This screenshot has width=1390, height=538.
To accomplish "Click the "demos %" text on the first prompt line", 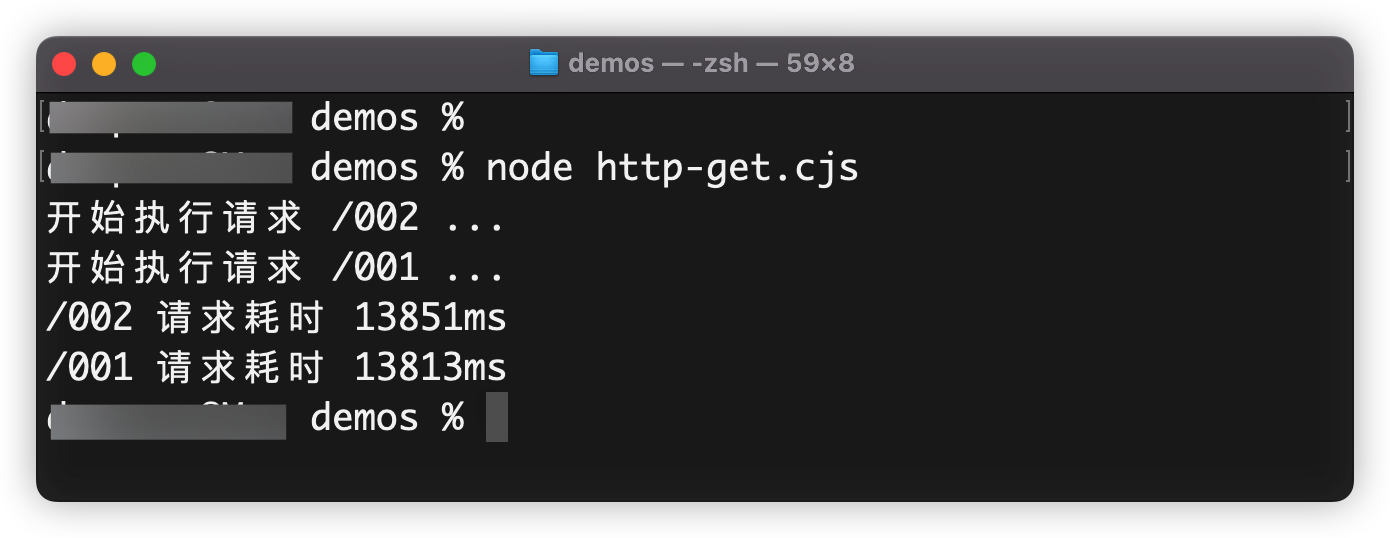I will coord(387,117).
